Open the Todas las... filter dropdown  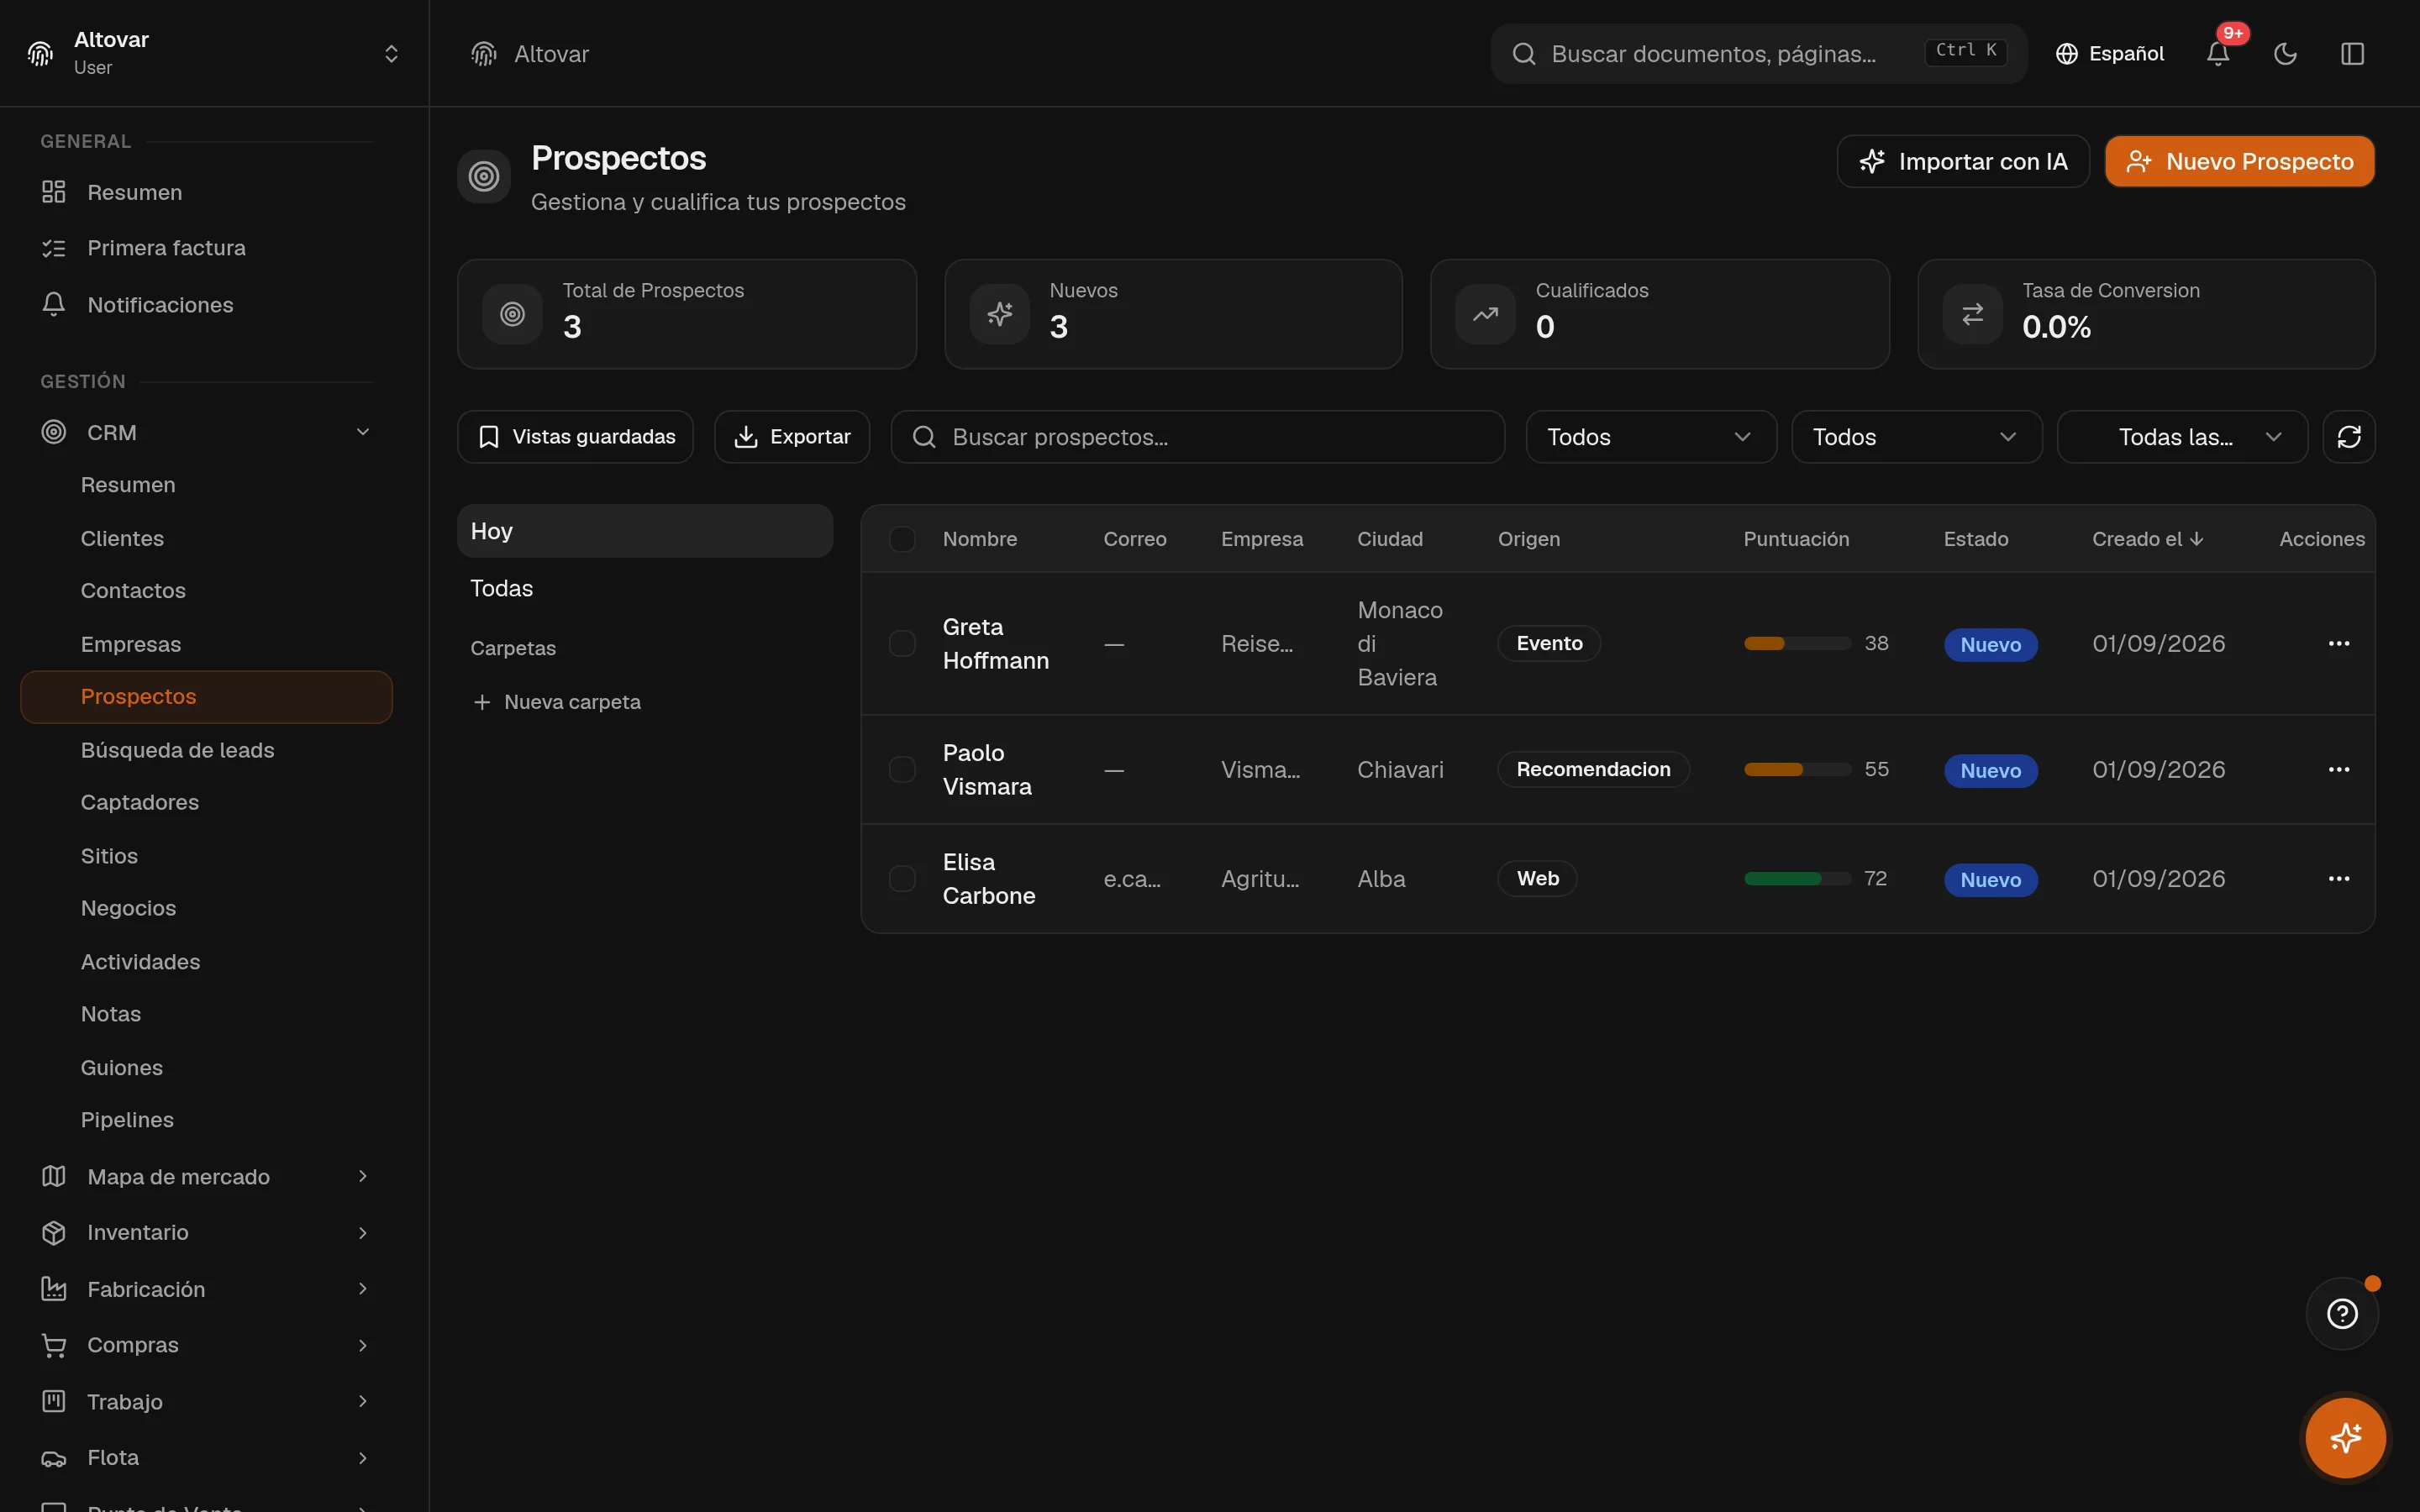[x=2182, y=437]
